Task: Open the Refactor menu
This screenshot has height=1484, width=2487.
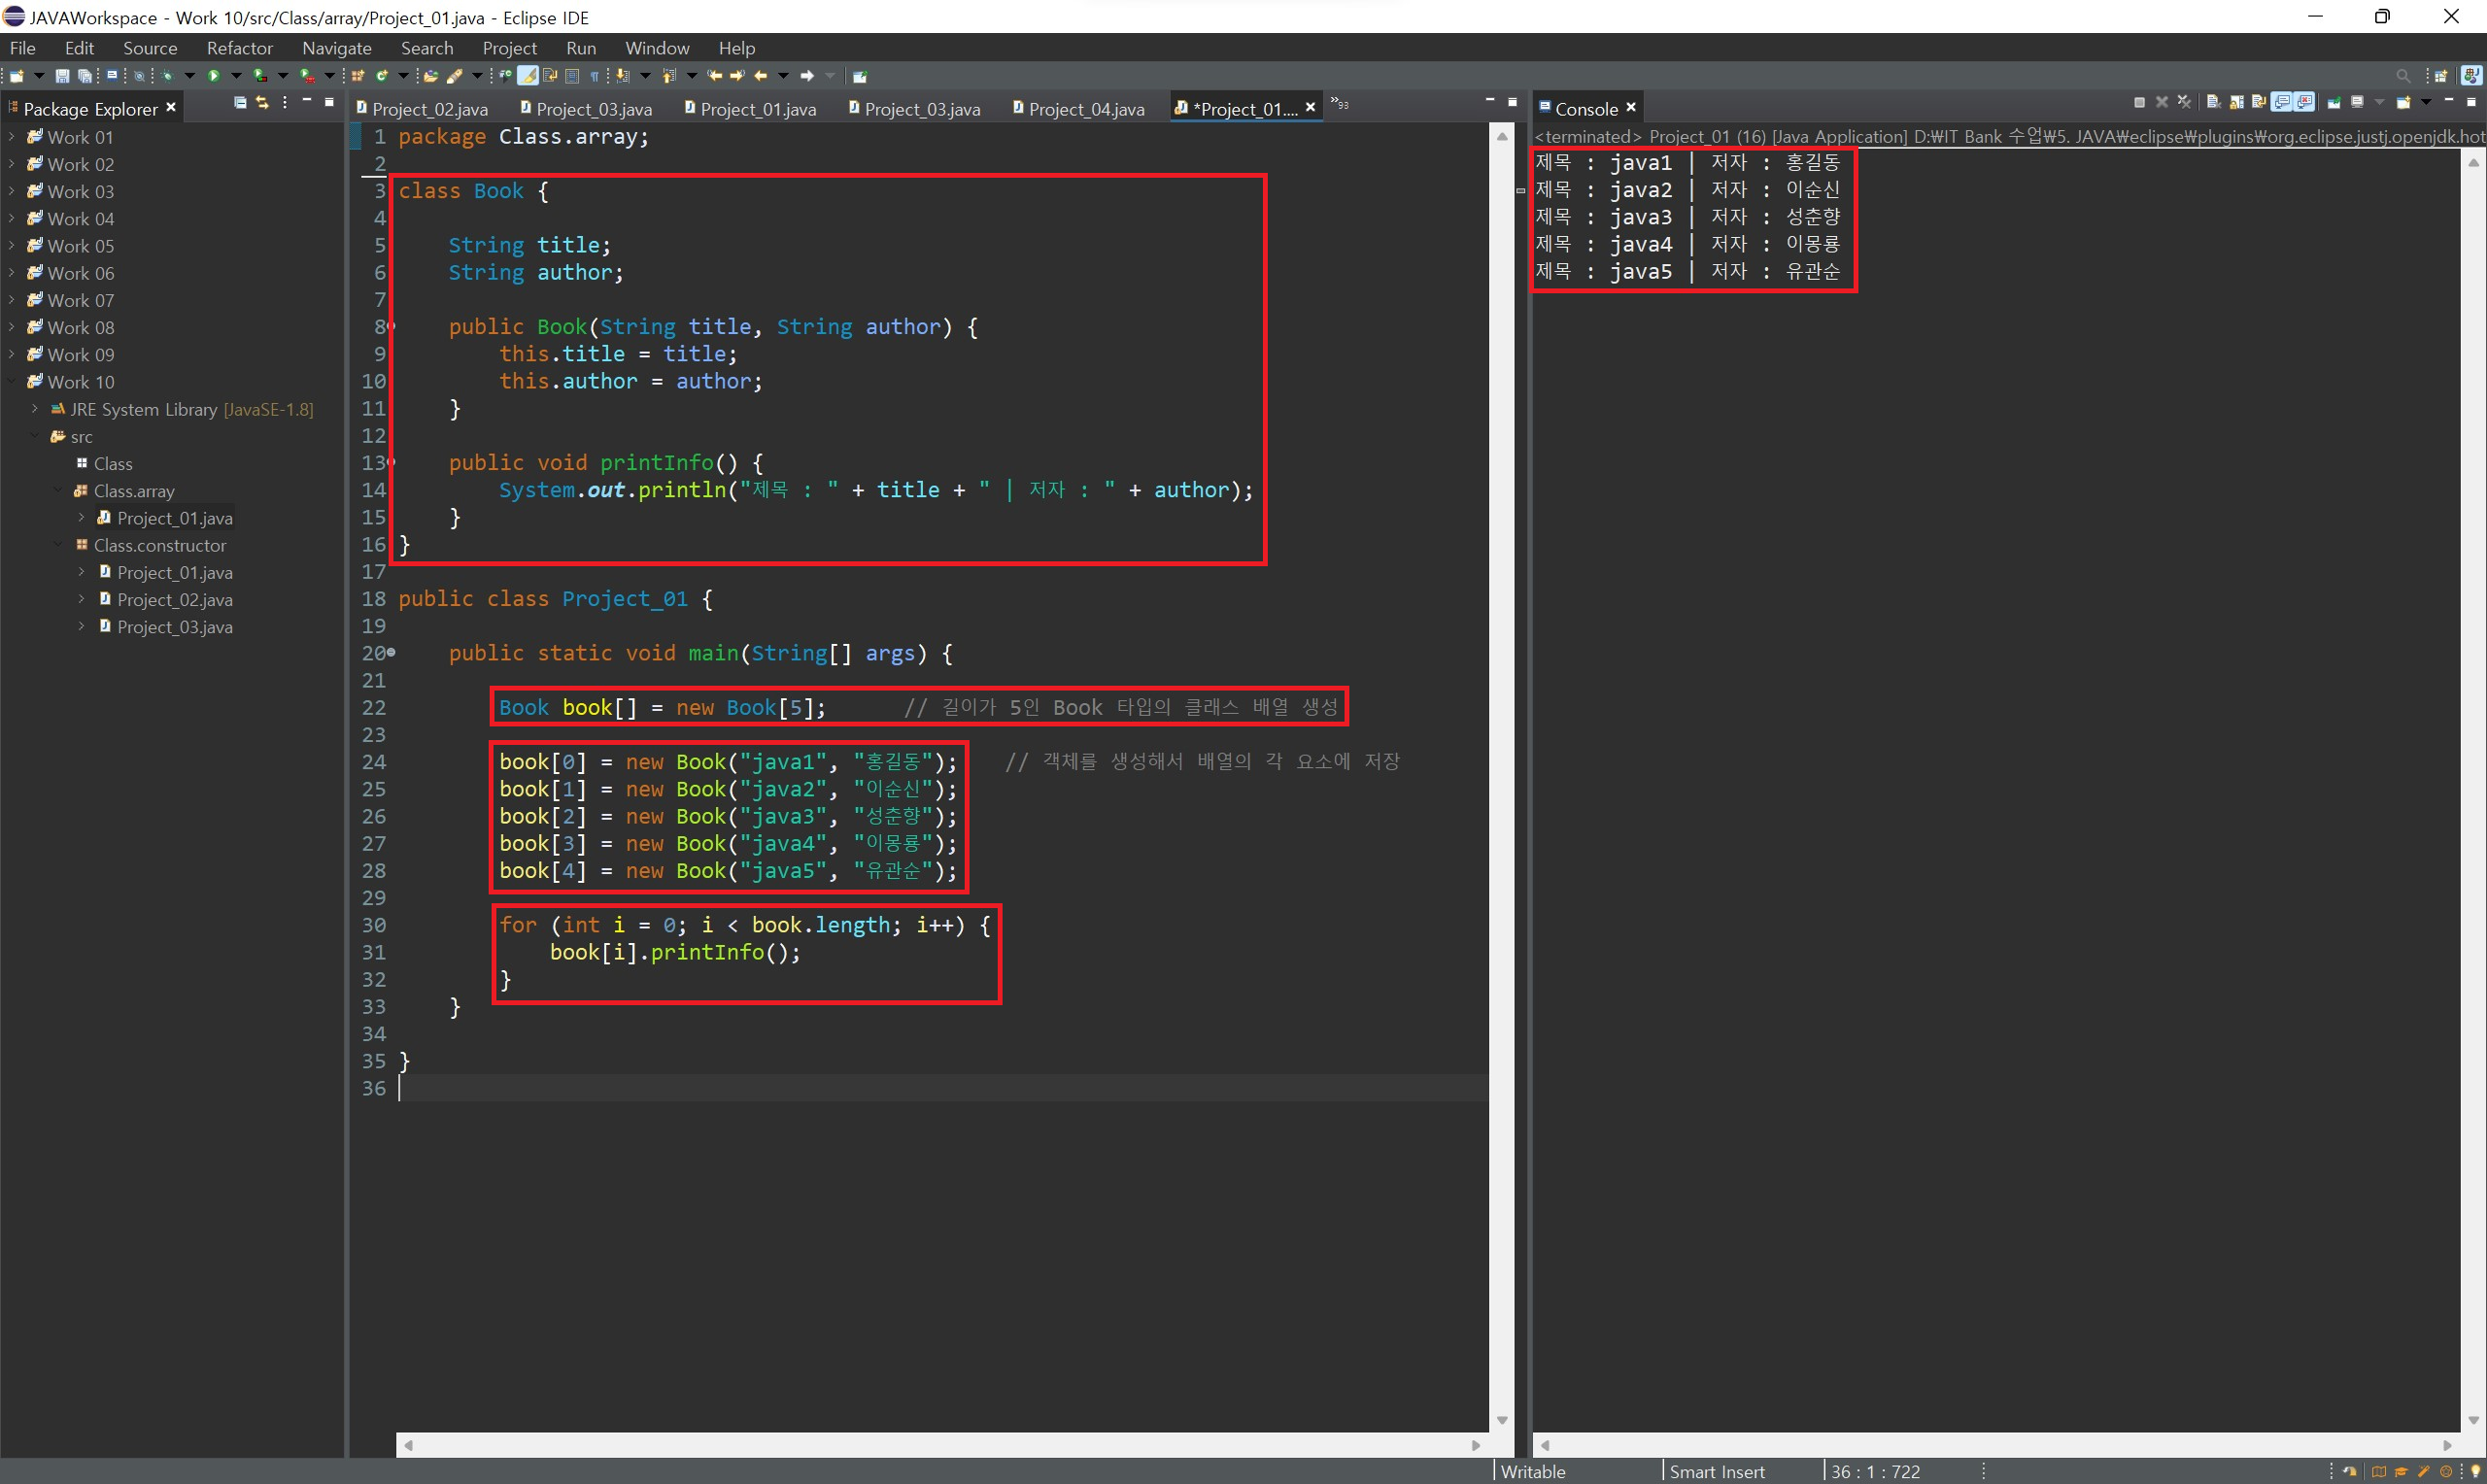Action: coord(239,48)
